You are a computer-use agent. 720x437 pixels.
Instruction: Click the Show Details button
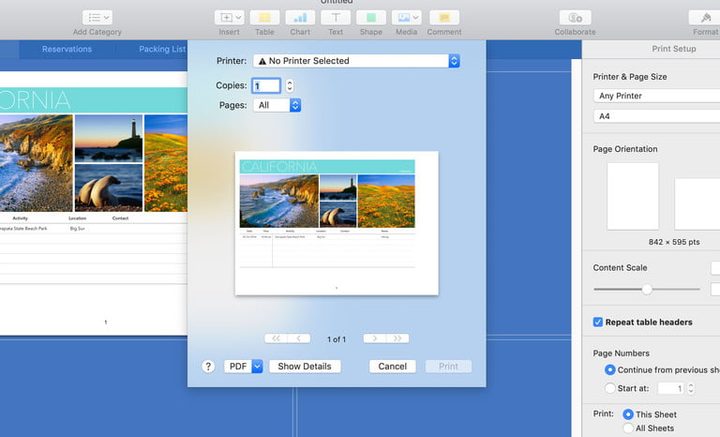(x=304, y=366)
